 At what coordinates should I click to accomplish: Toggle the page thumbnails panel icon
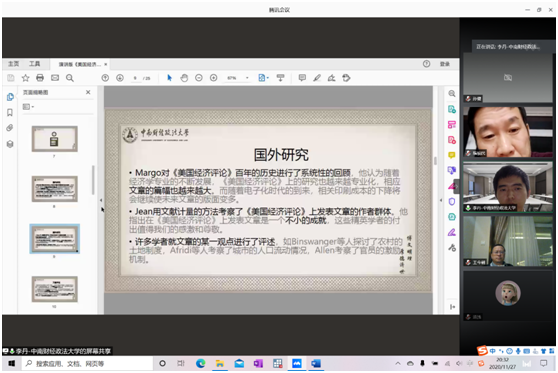click(10, 97)
